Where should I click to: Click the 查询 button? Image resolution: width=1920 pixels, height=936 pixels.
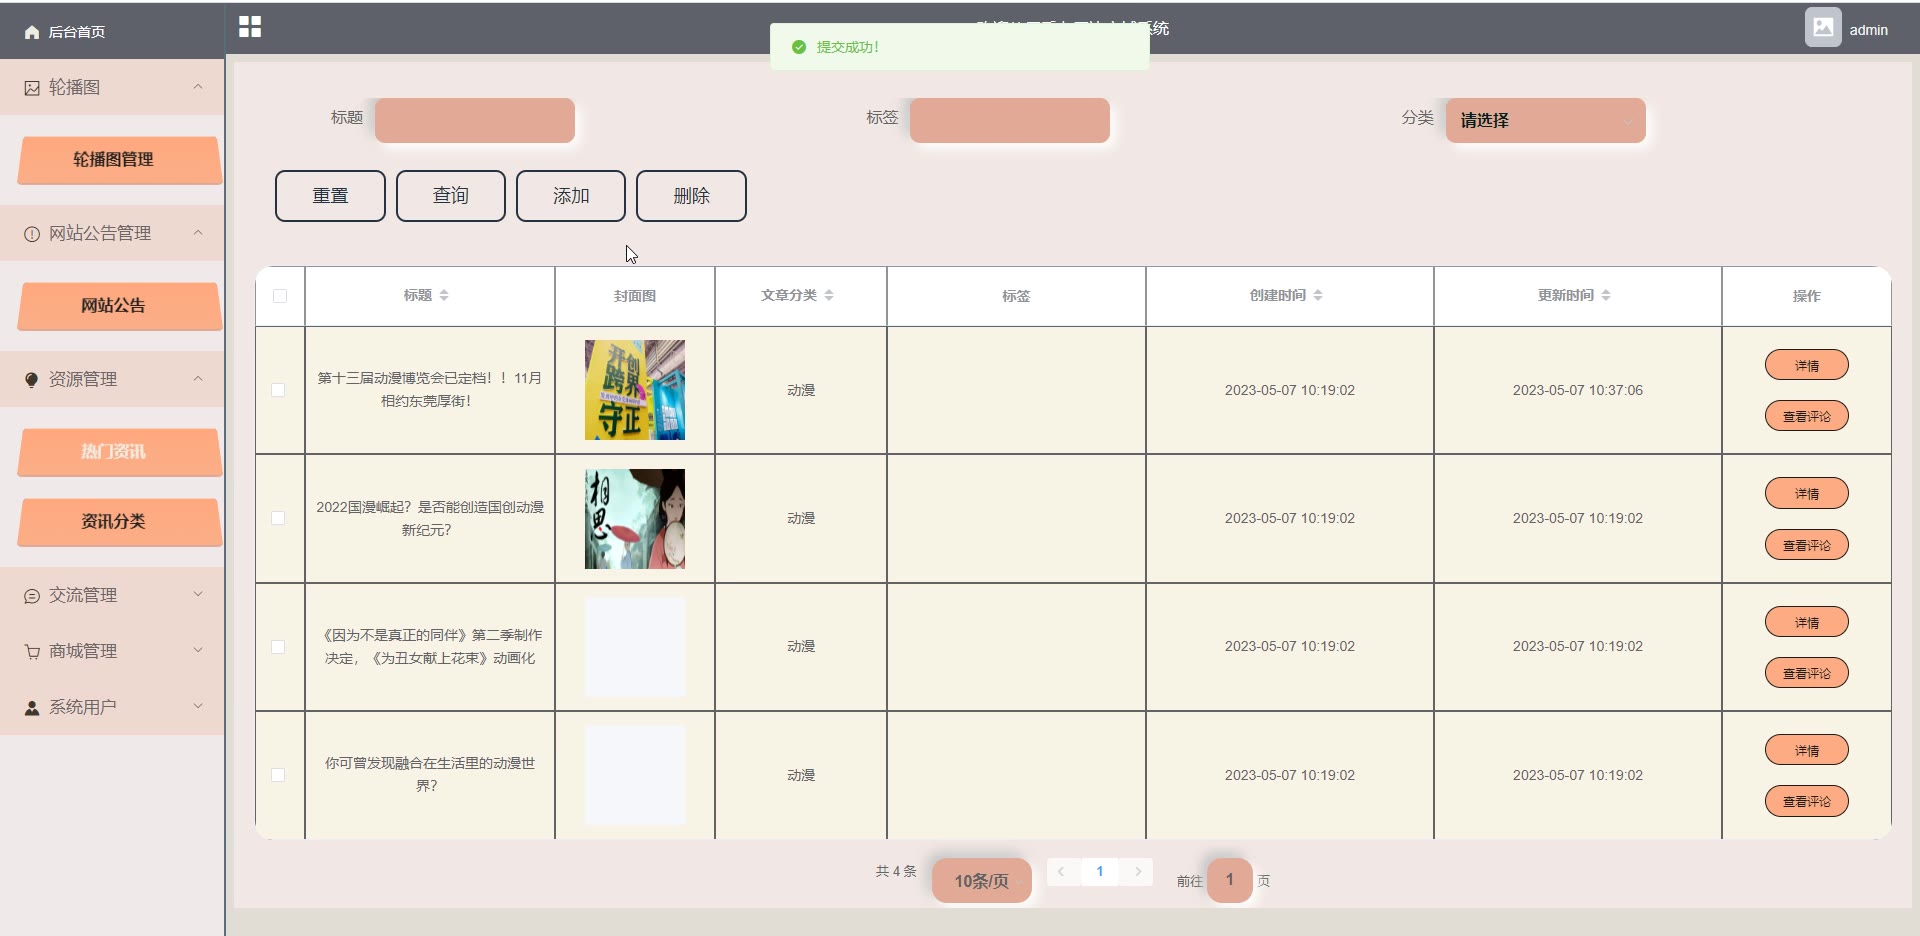(x=451, y=196)
